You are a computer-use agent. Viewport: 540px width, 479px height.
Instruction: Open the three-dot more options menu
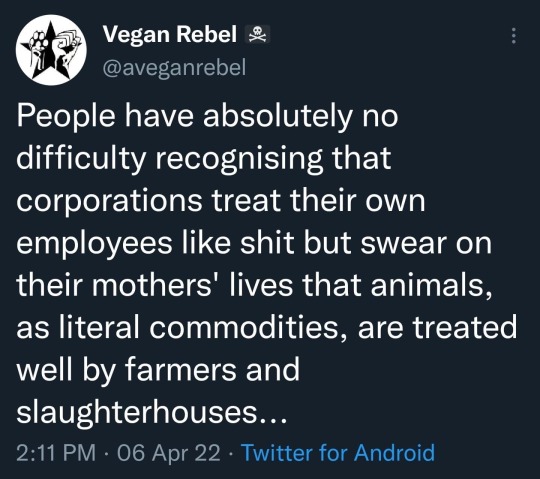[513, 36]
